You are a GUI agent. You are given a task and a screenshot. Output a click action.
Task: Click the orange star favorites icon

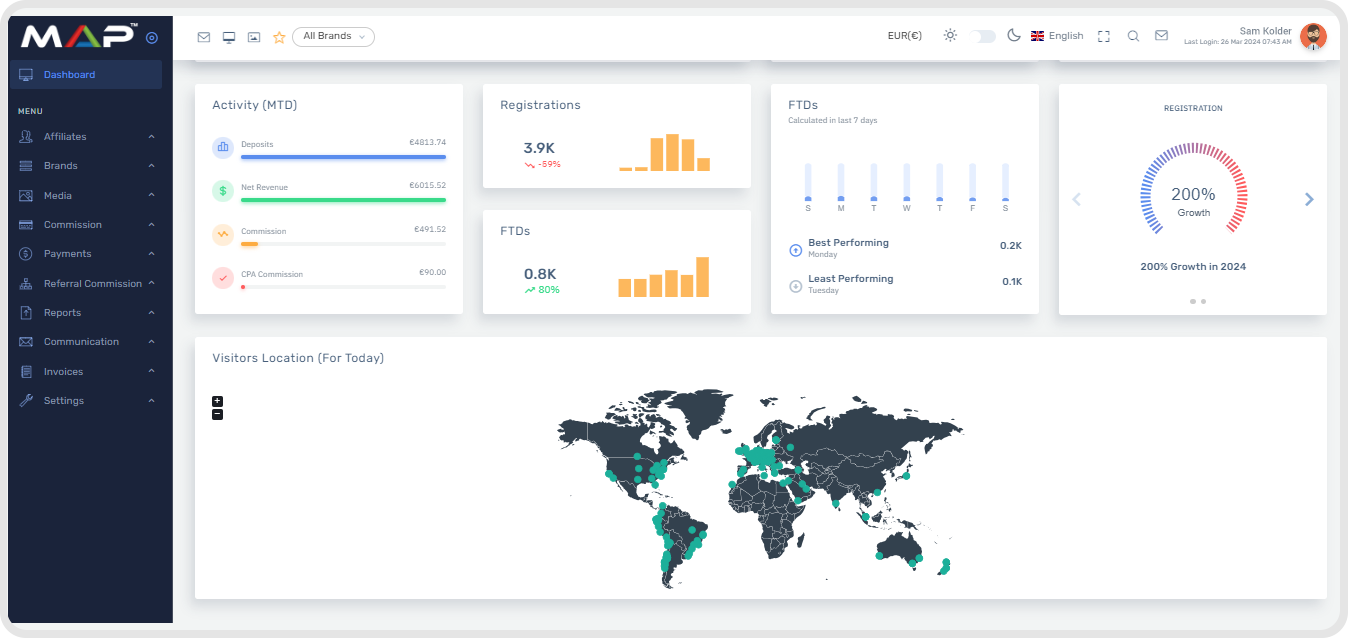[279, 37]
